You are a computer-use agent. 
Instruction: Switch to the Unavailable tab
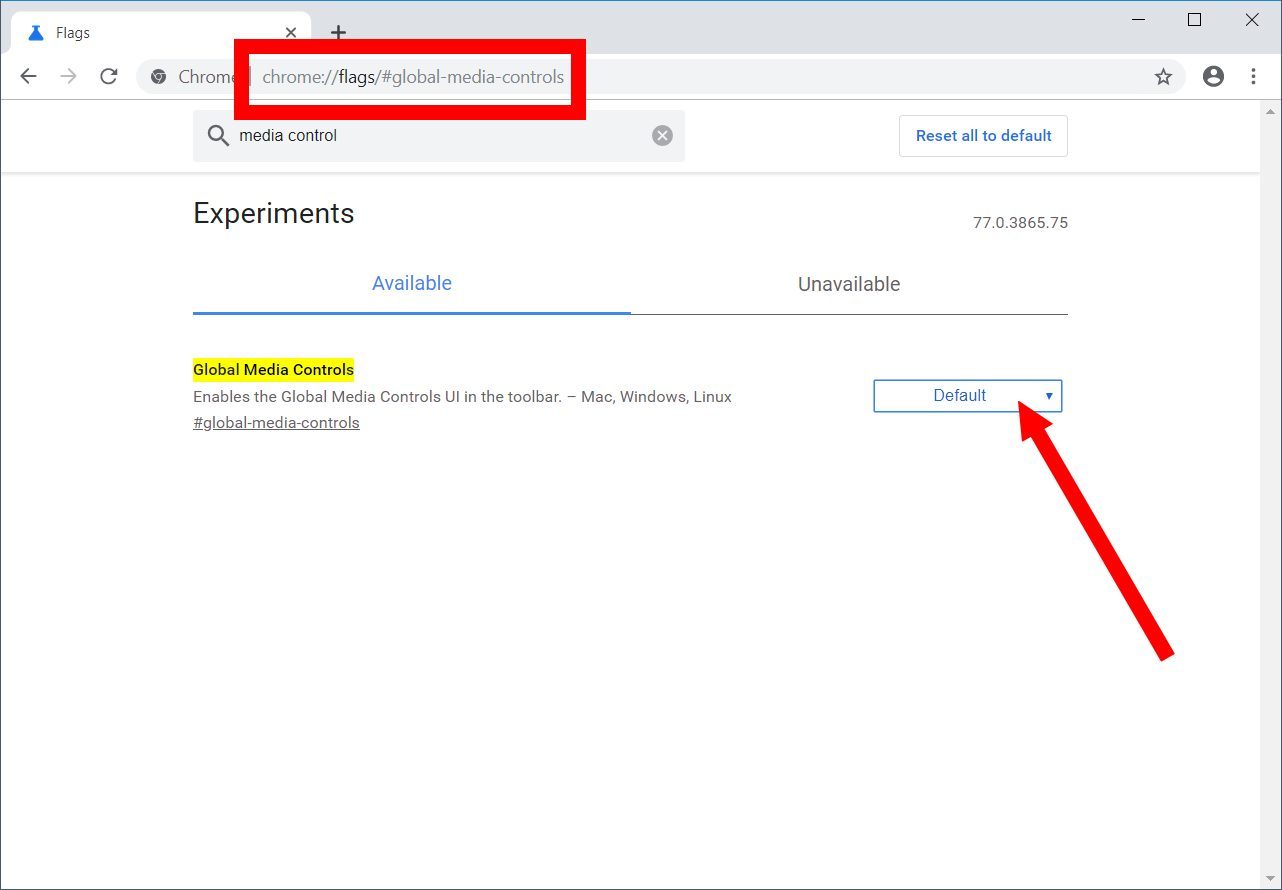(x=849, y=284)
